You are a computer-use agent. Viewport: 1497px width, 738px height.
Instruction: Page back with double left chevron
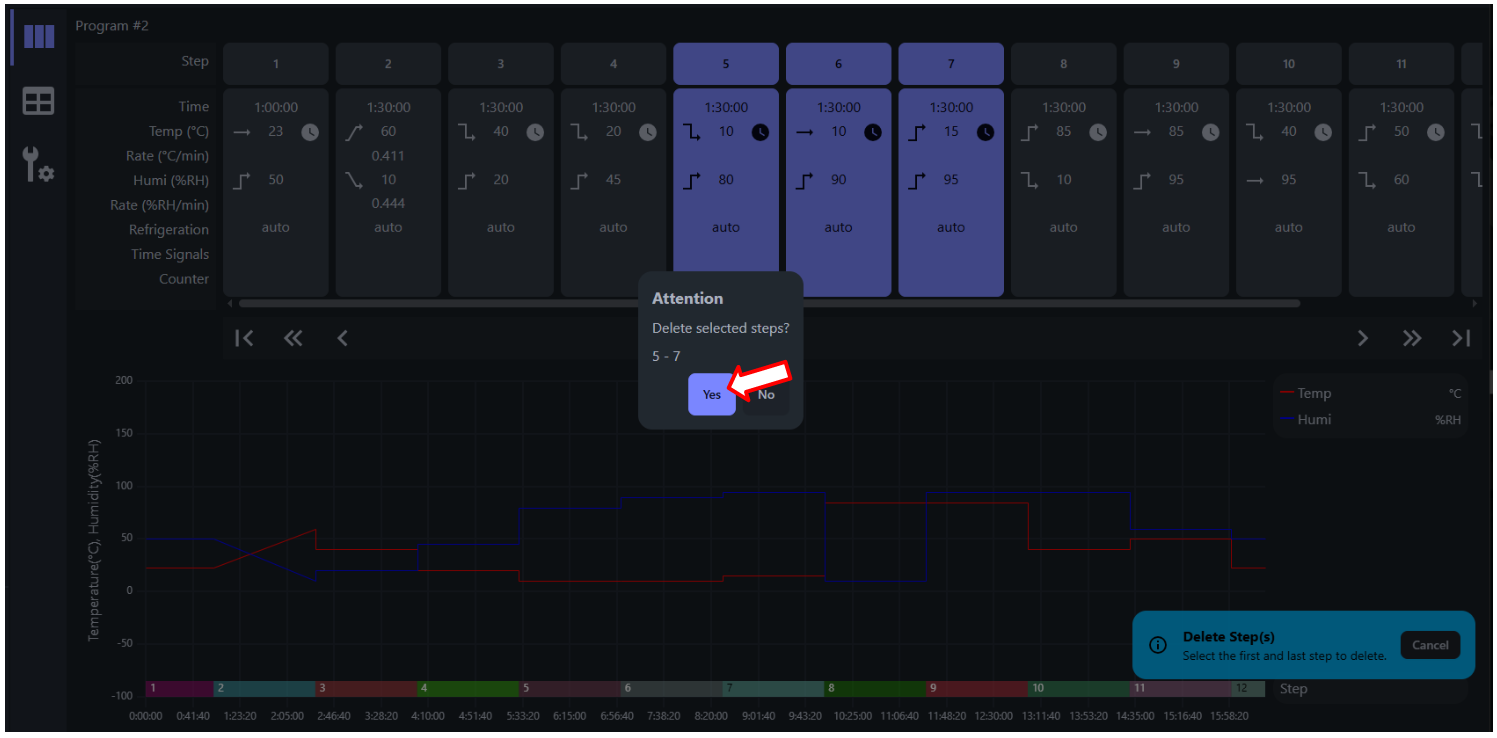point(293,338)
